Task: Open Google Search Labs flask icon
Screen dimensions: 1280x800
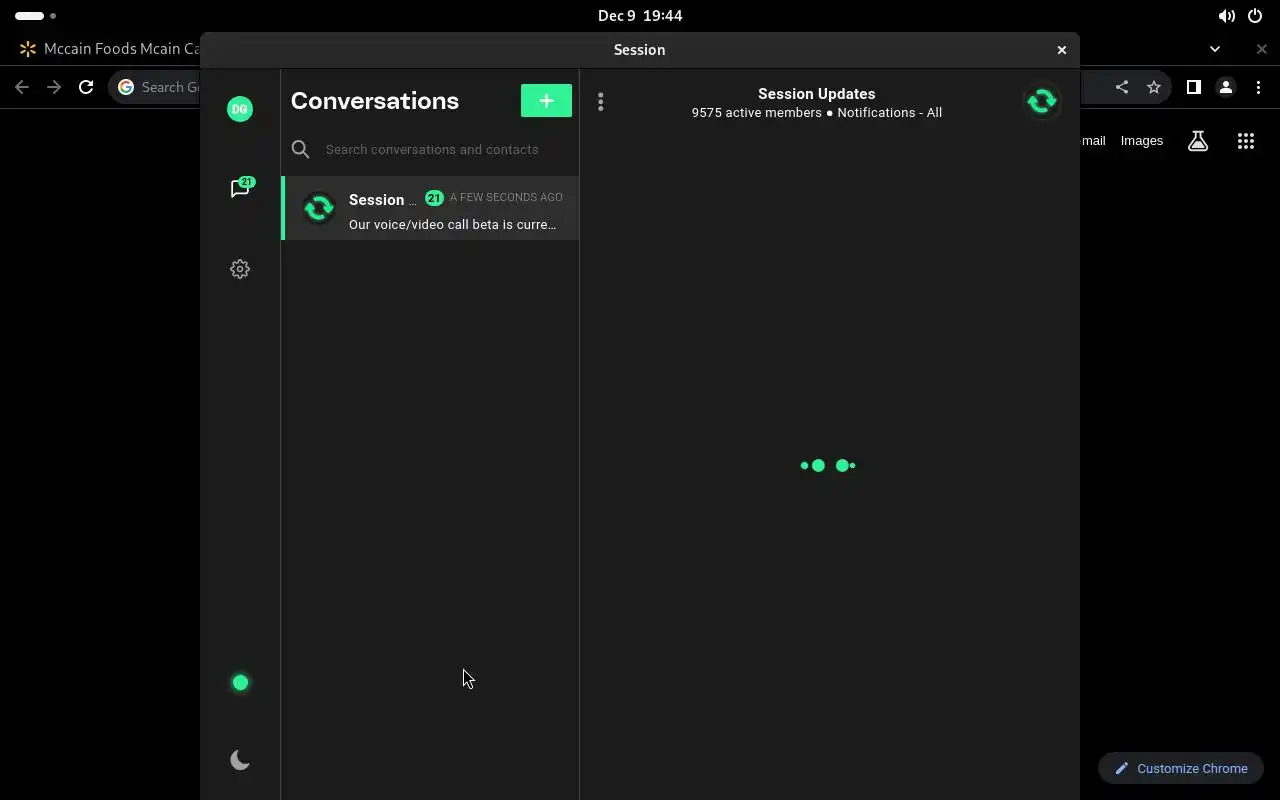Action: (1198, 141)
